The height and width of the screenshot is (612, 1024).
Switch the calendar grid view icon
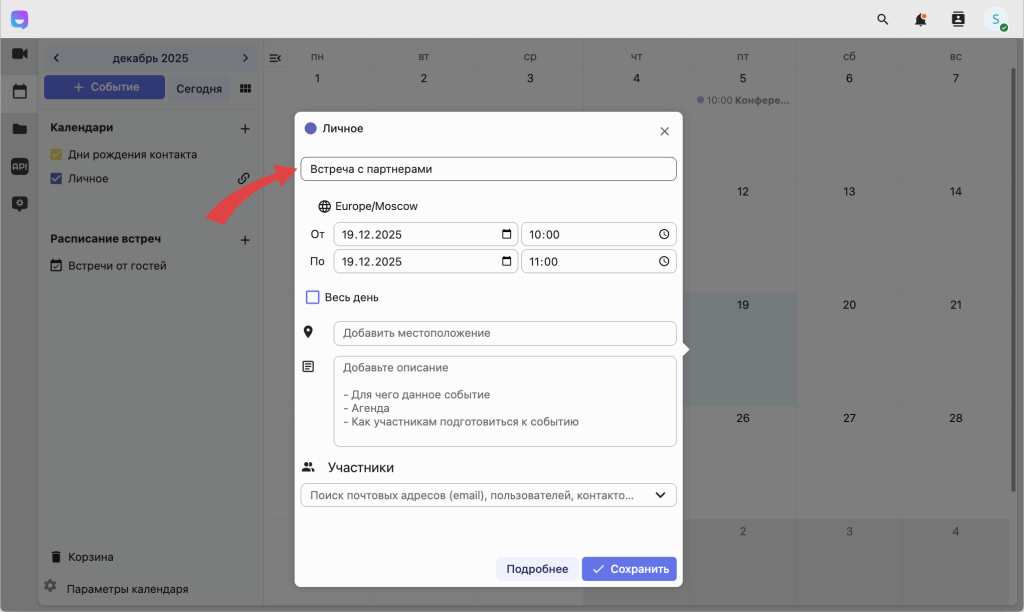(x=245, y=88)
